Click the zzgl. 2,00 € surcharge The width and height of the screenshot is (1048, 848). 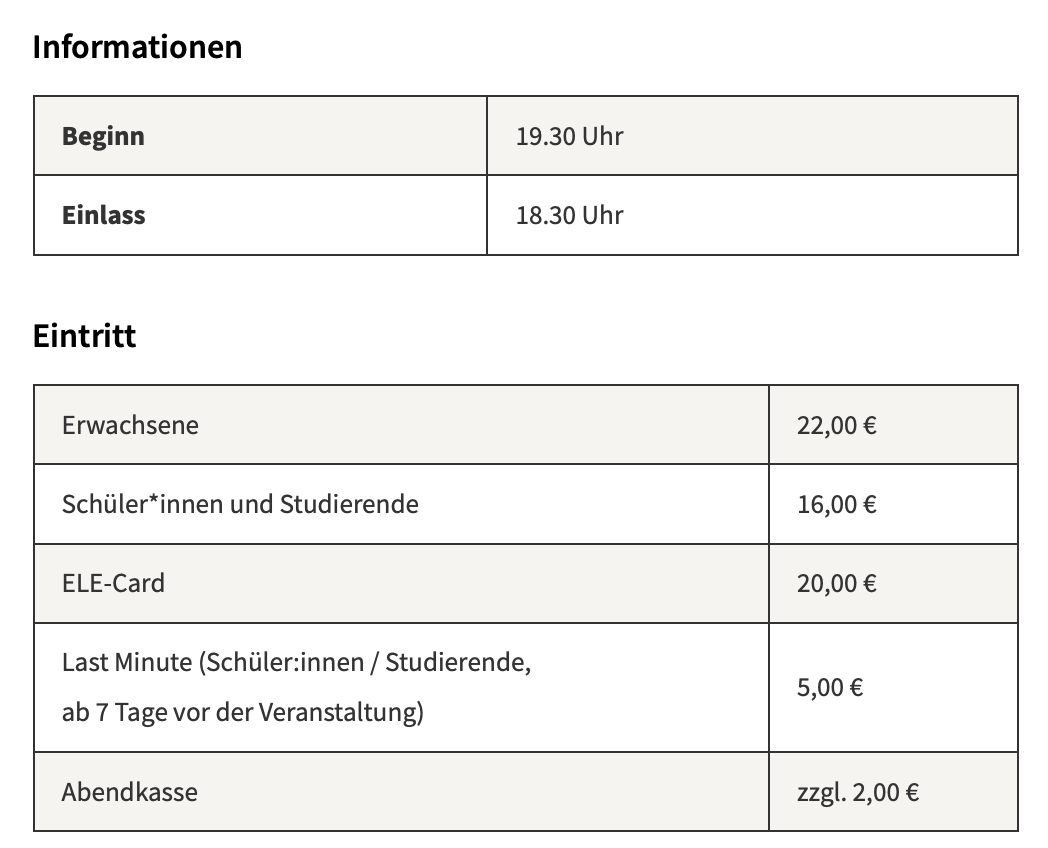[x=858, y=792]
